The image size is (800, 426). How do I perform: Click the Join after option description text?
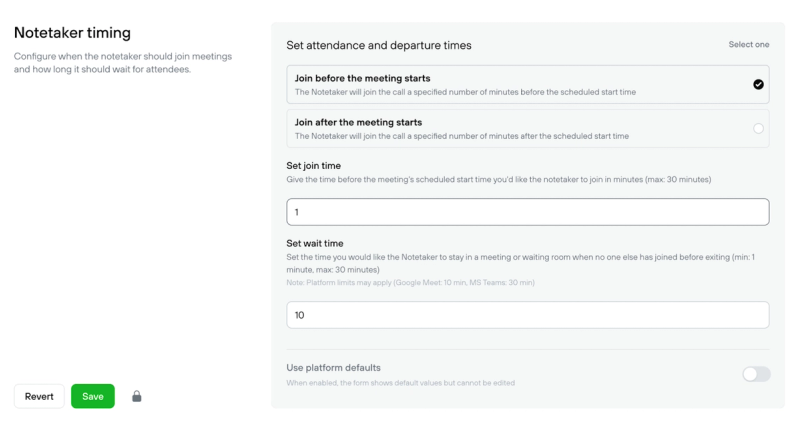tap(461, 136)
